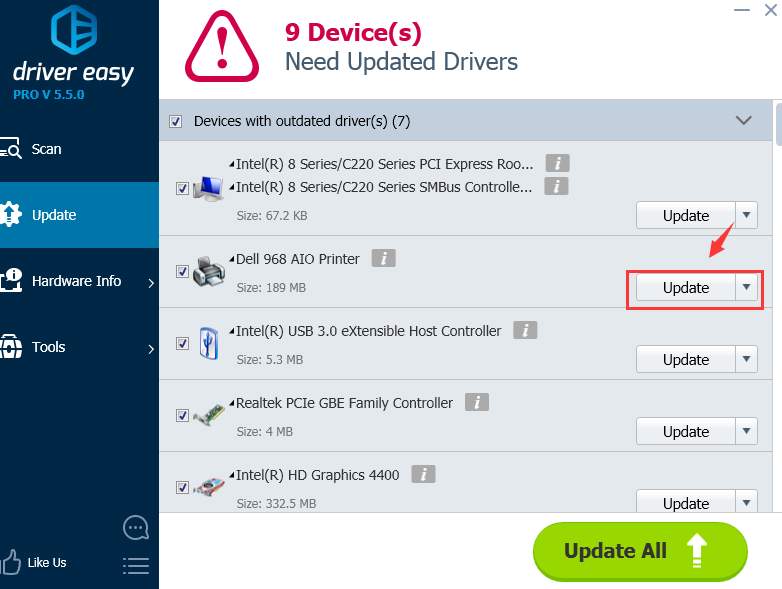The image size is (782, 589).
Task: Collapse triangle beside Dell 968 AIO Printer
Action: click(232, 258)
